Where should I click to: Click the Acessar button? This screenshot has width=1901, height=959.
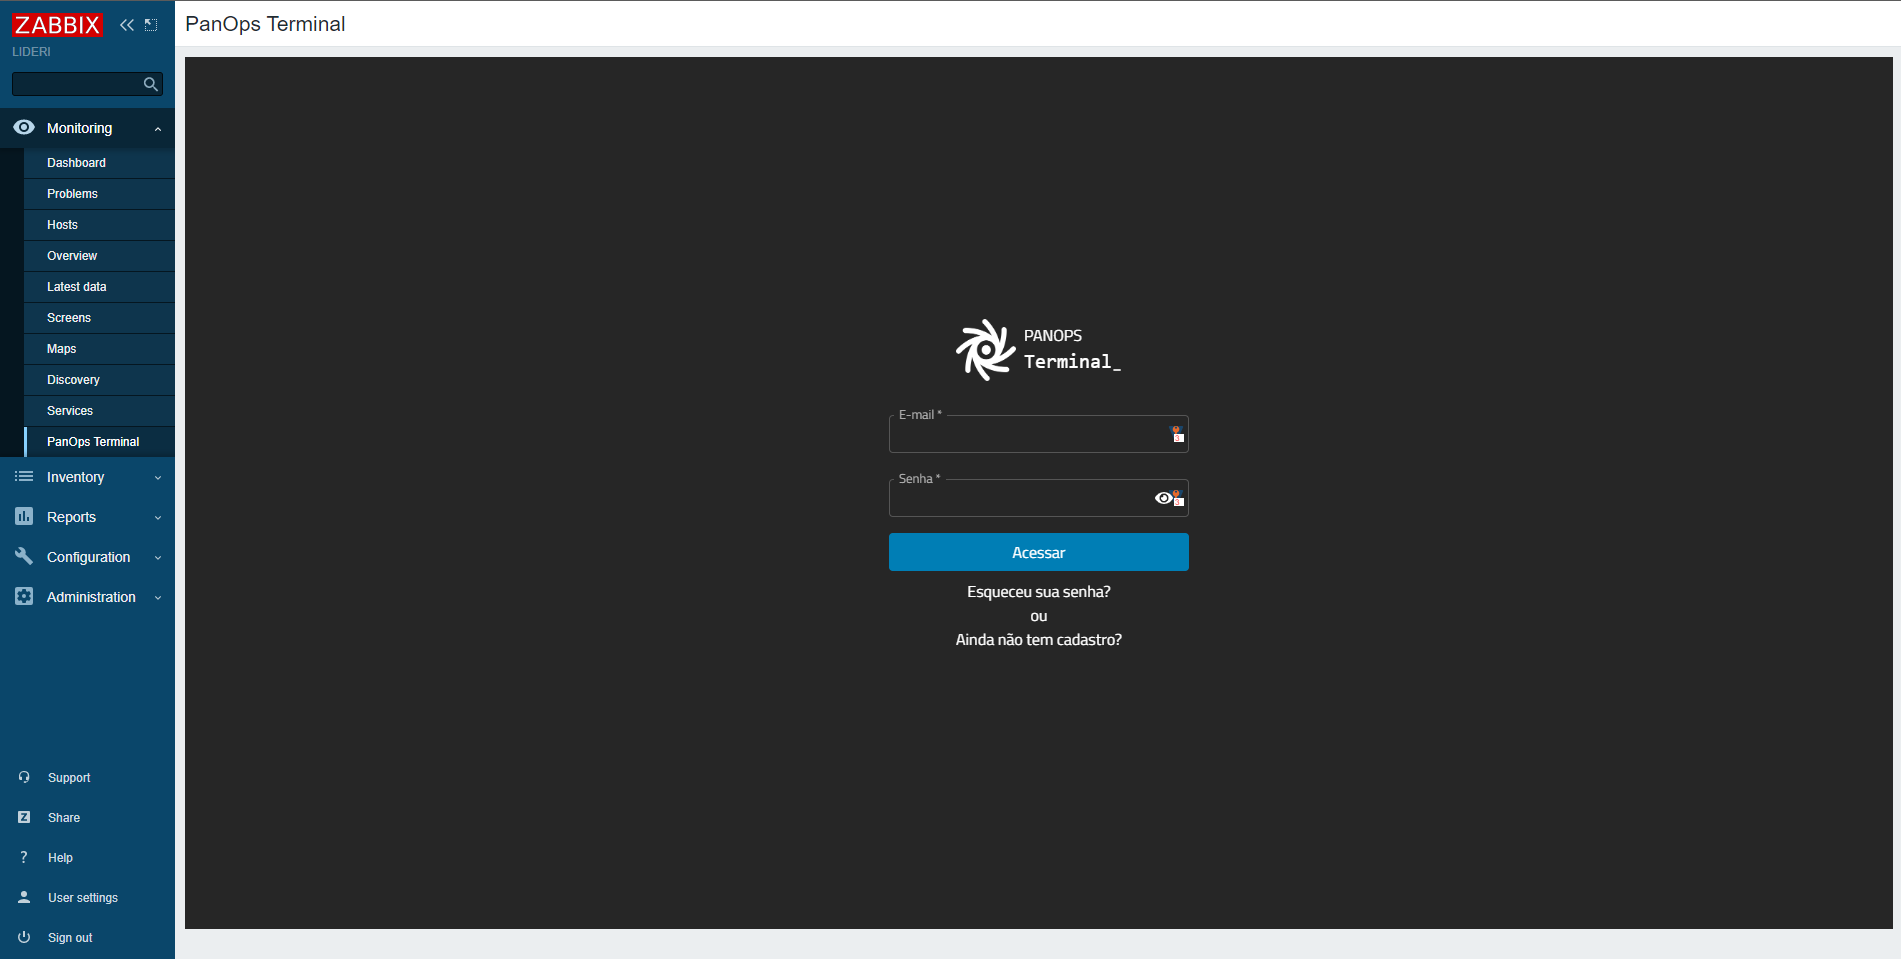[1039, 552]
